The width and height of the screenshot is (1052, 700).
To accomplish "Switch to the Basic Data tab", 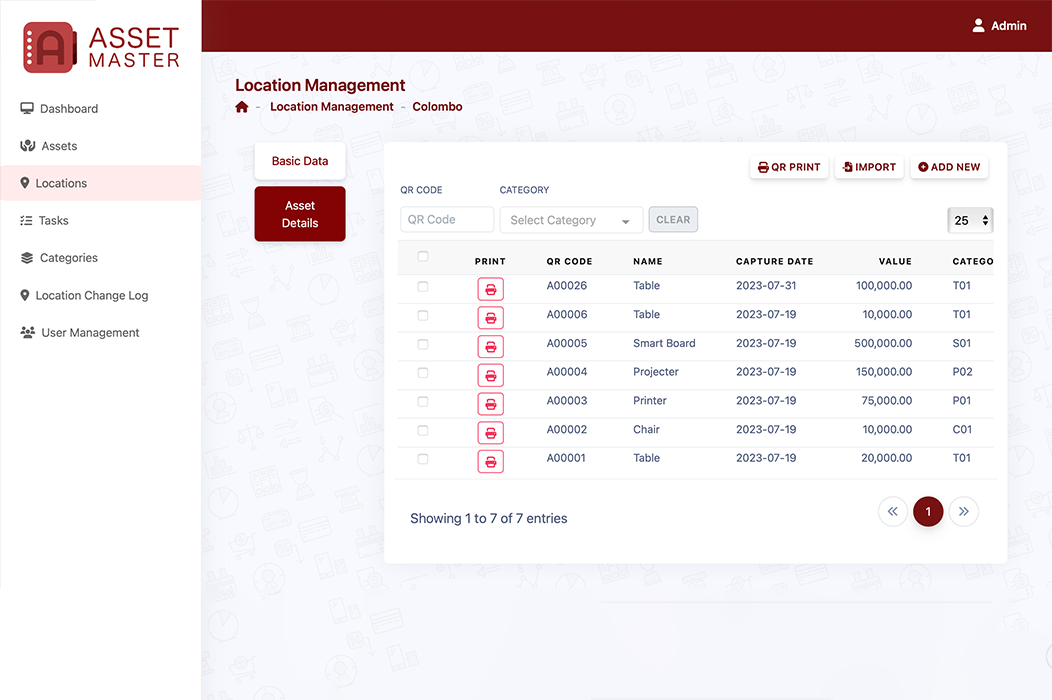I will [300, 161].
